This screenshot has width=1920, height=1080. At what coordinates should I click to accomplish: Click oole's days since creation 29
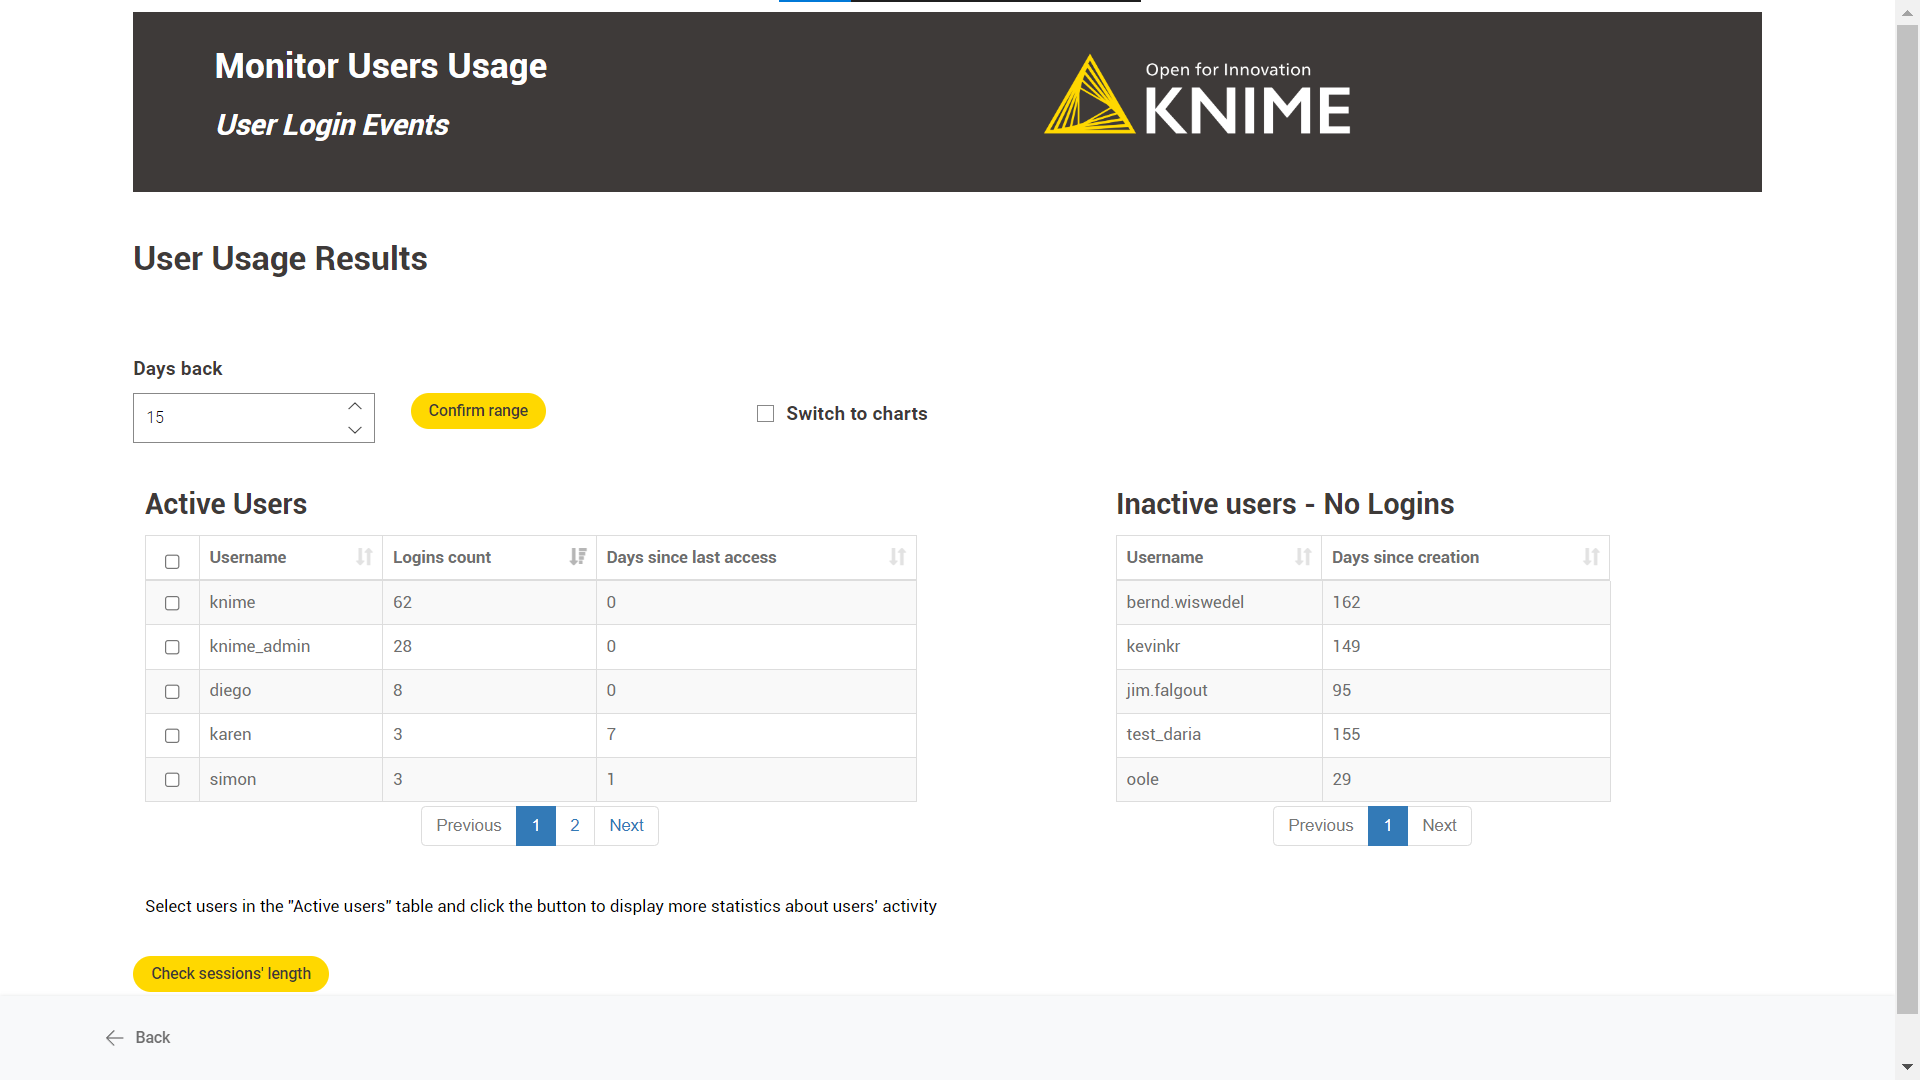[x=1466, y=779]
